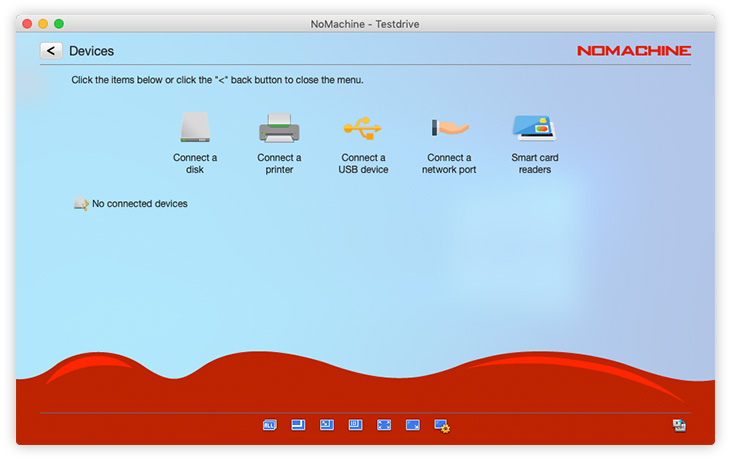Close the window with the red button
Image resolution: width=730 pixels, height=458 pixels.
point(27,23)
